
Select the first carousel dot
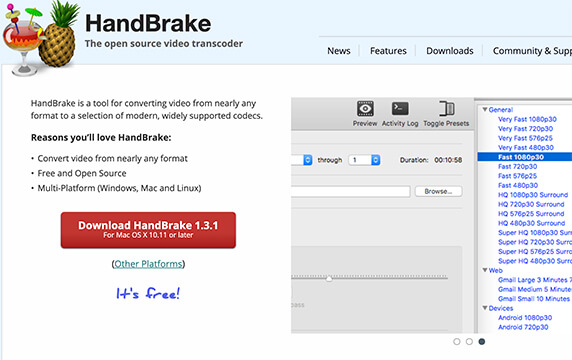(x=457, y=341)
